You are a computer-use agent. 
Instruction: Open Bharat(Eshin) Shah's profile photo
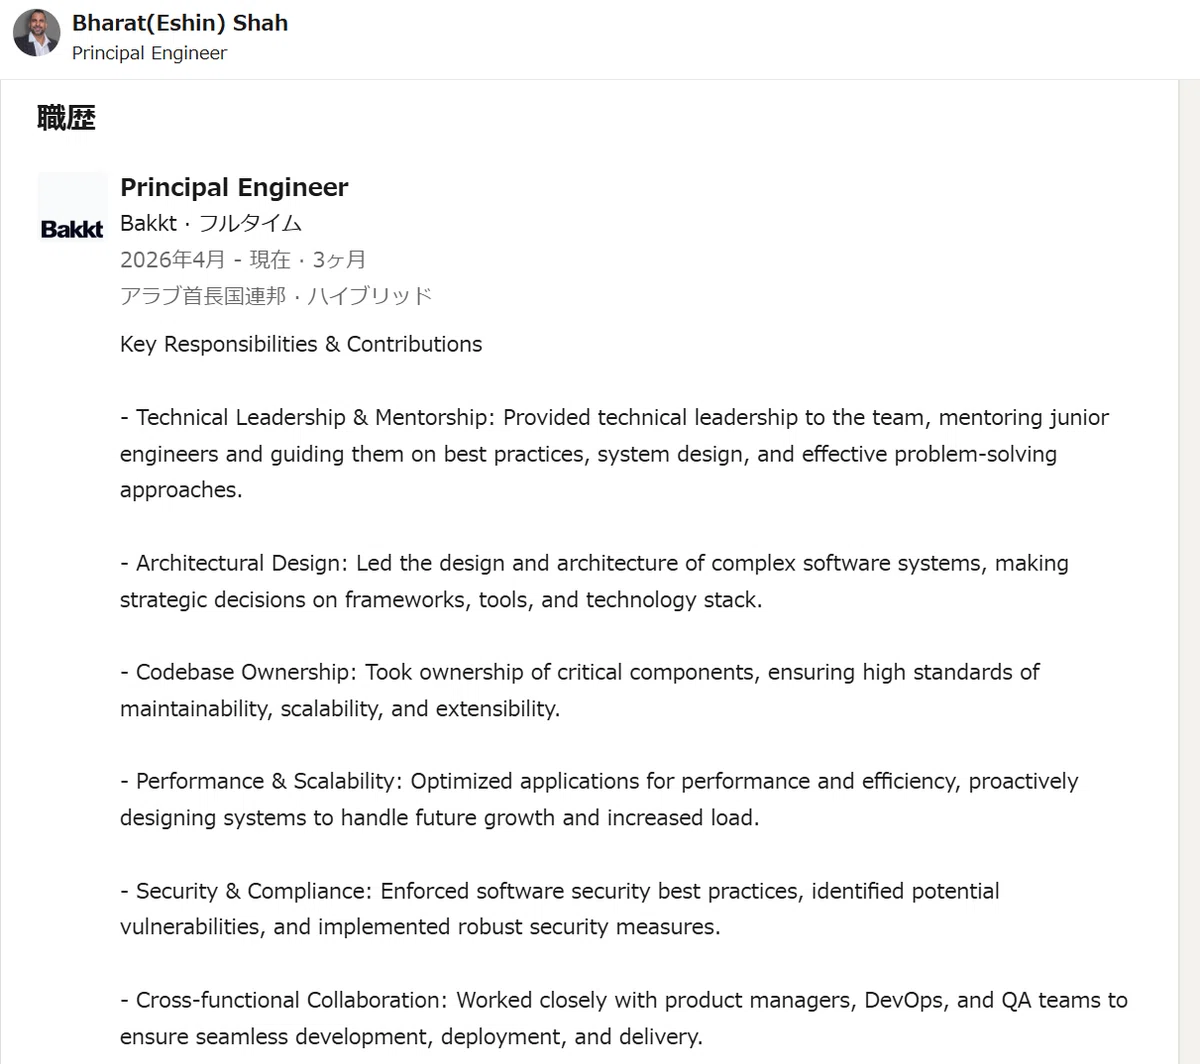(37, 33)
